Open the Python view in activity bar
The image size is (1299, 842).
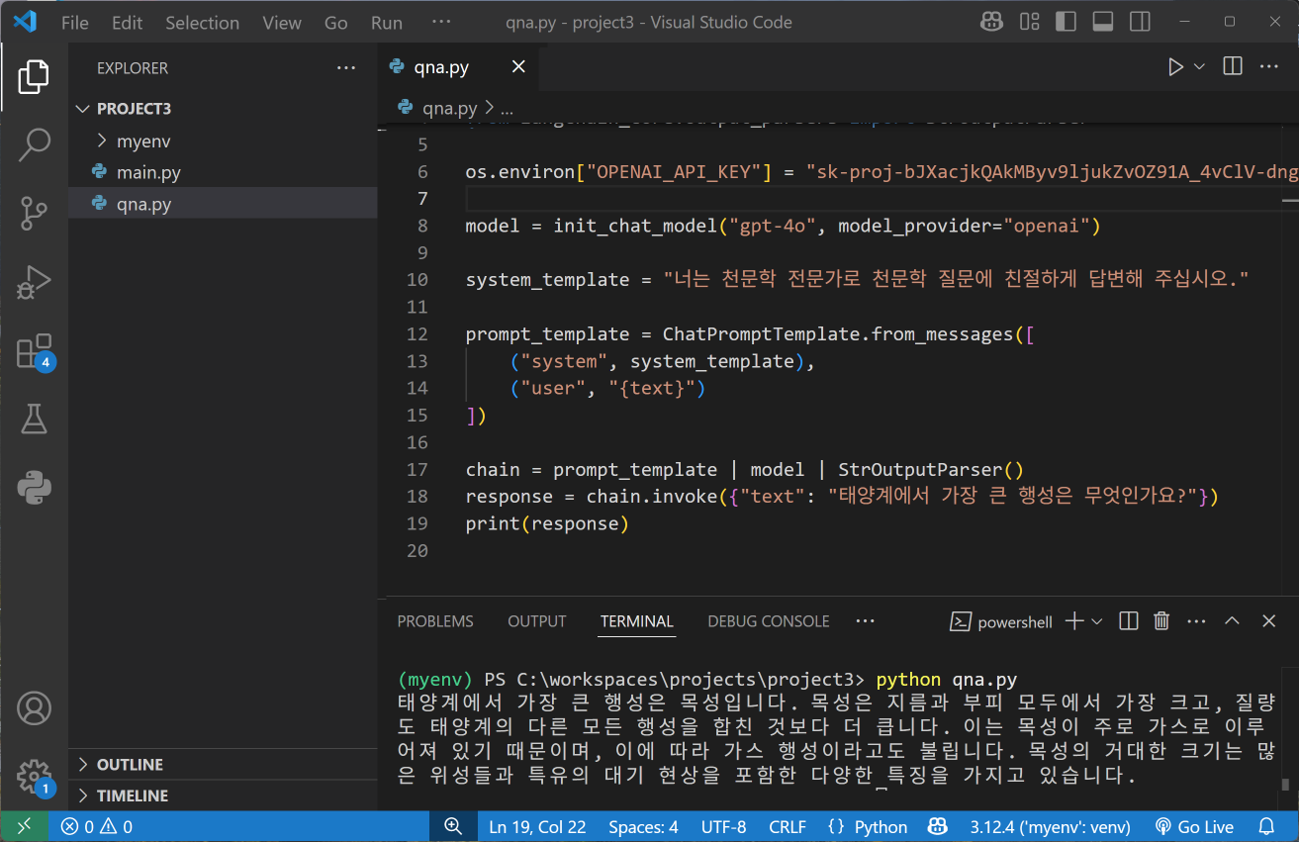point(34,488)
